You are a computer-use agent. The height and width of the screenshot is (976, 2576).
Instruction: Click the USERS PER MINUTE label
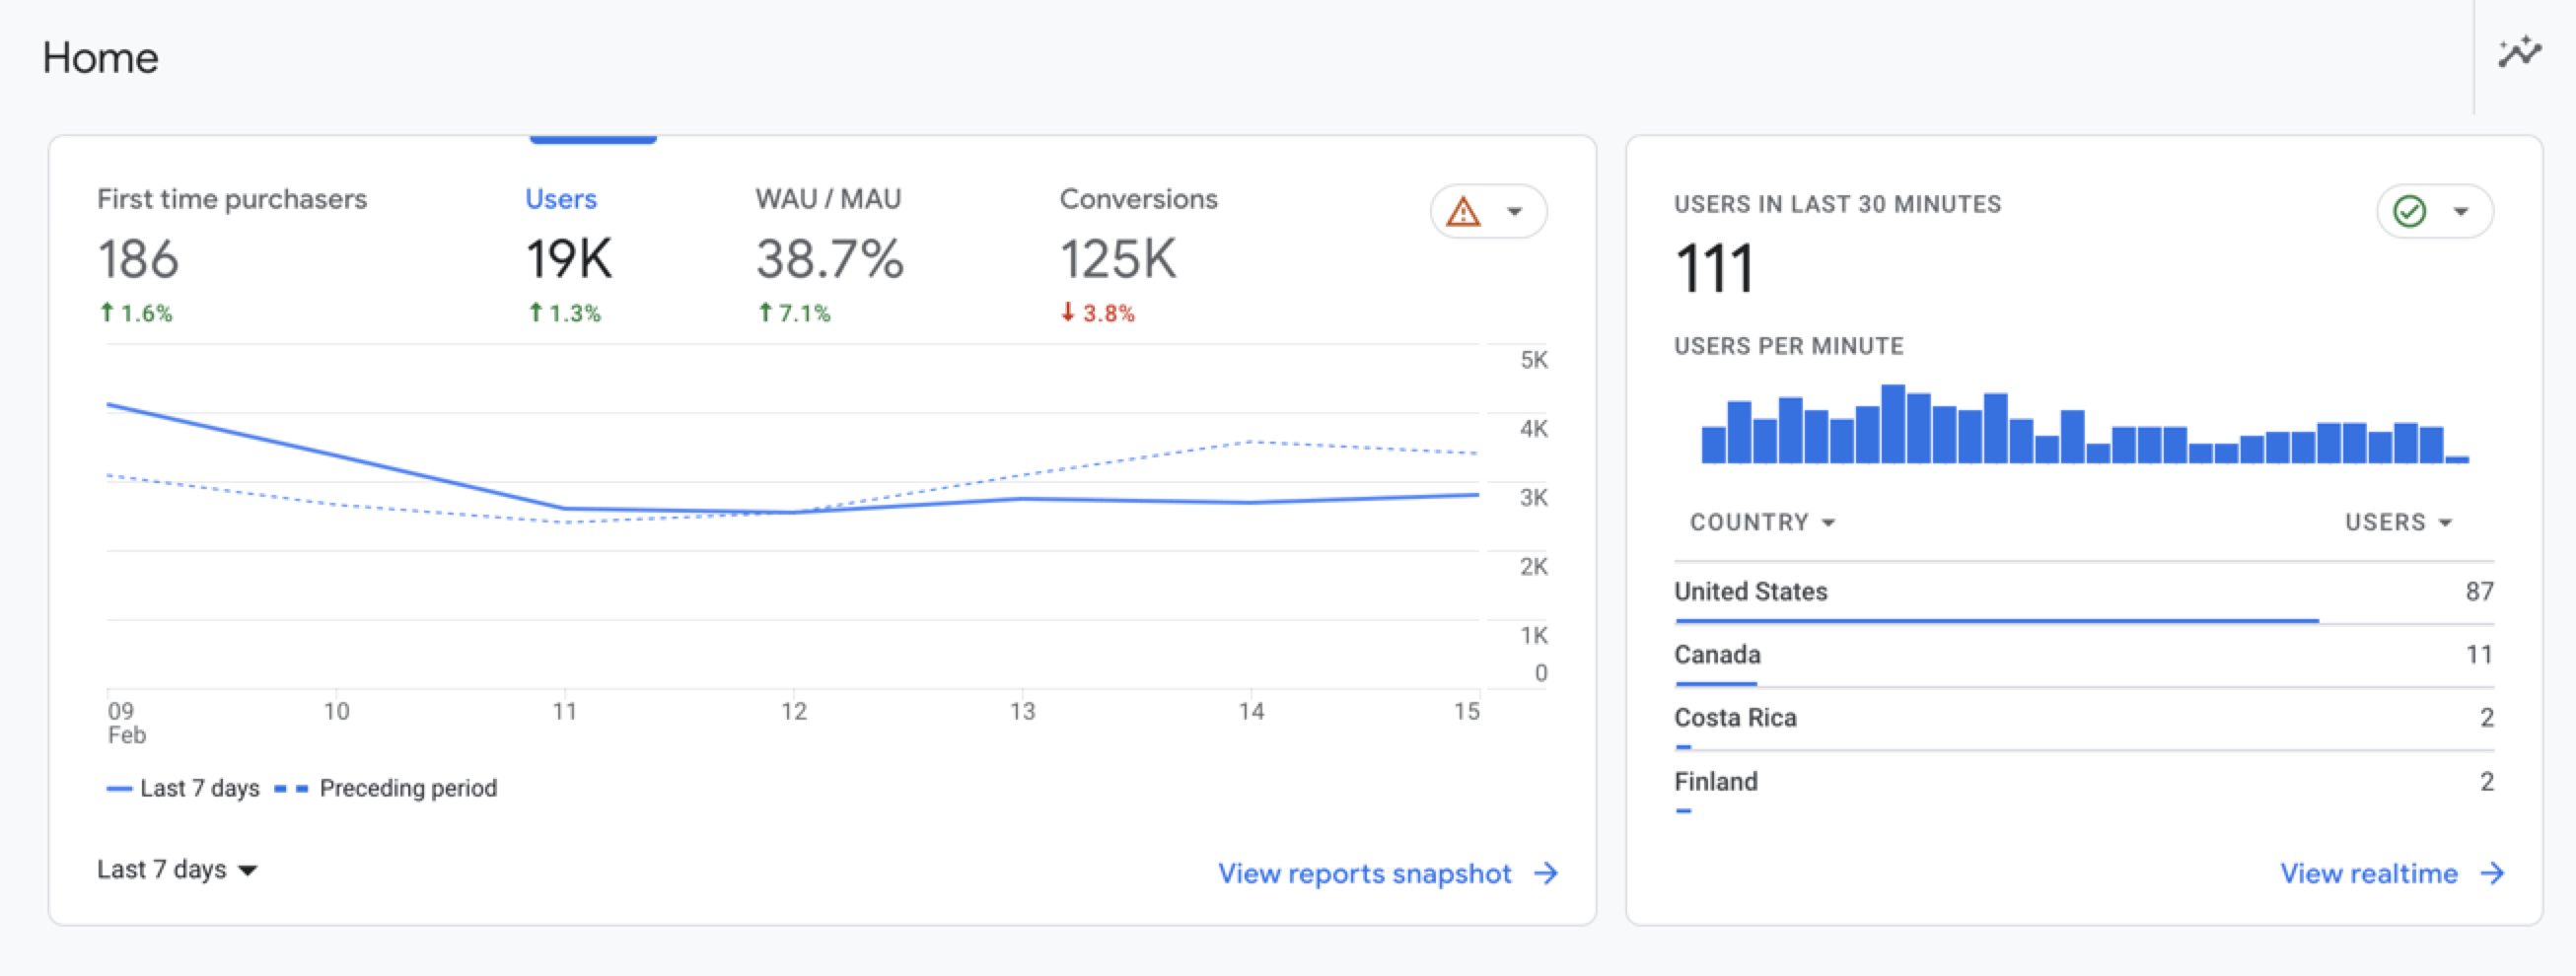(x=1788, y=346)
